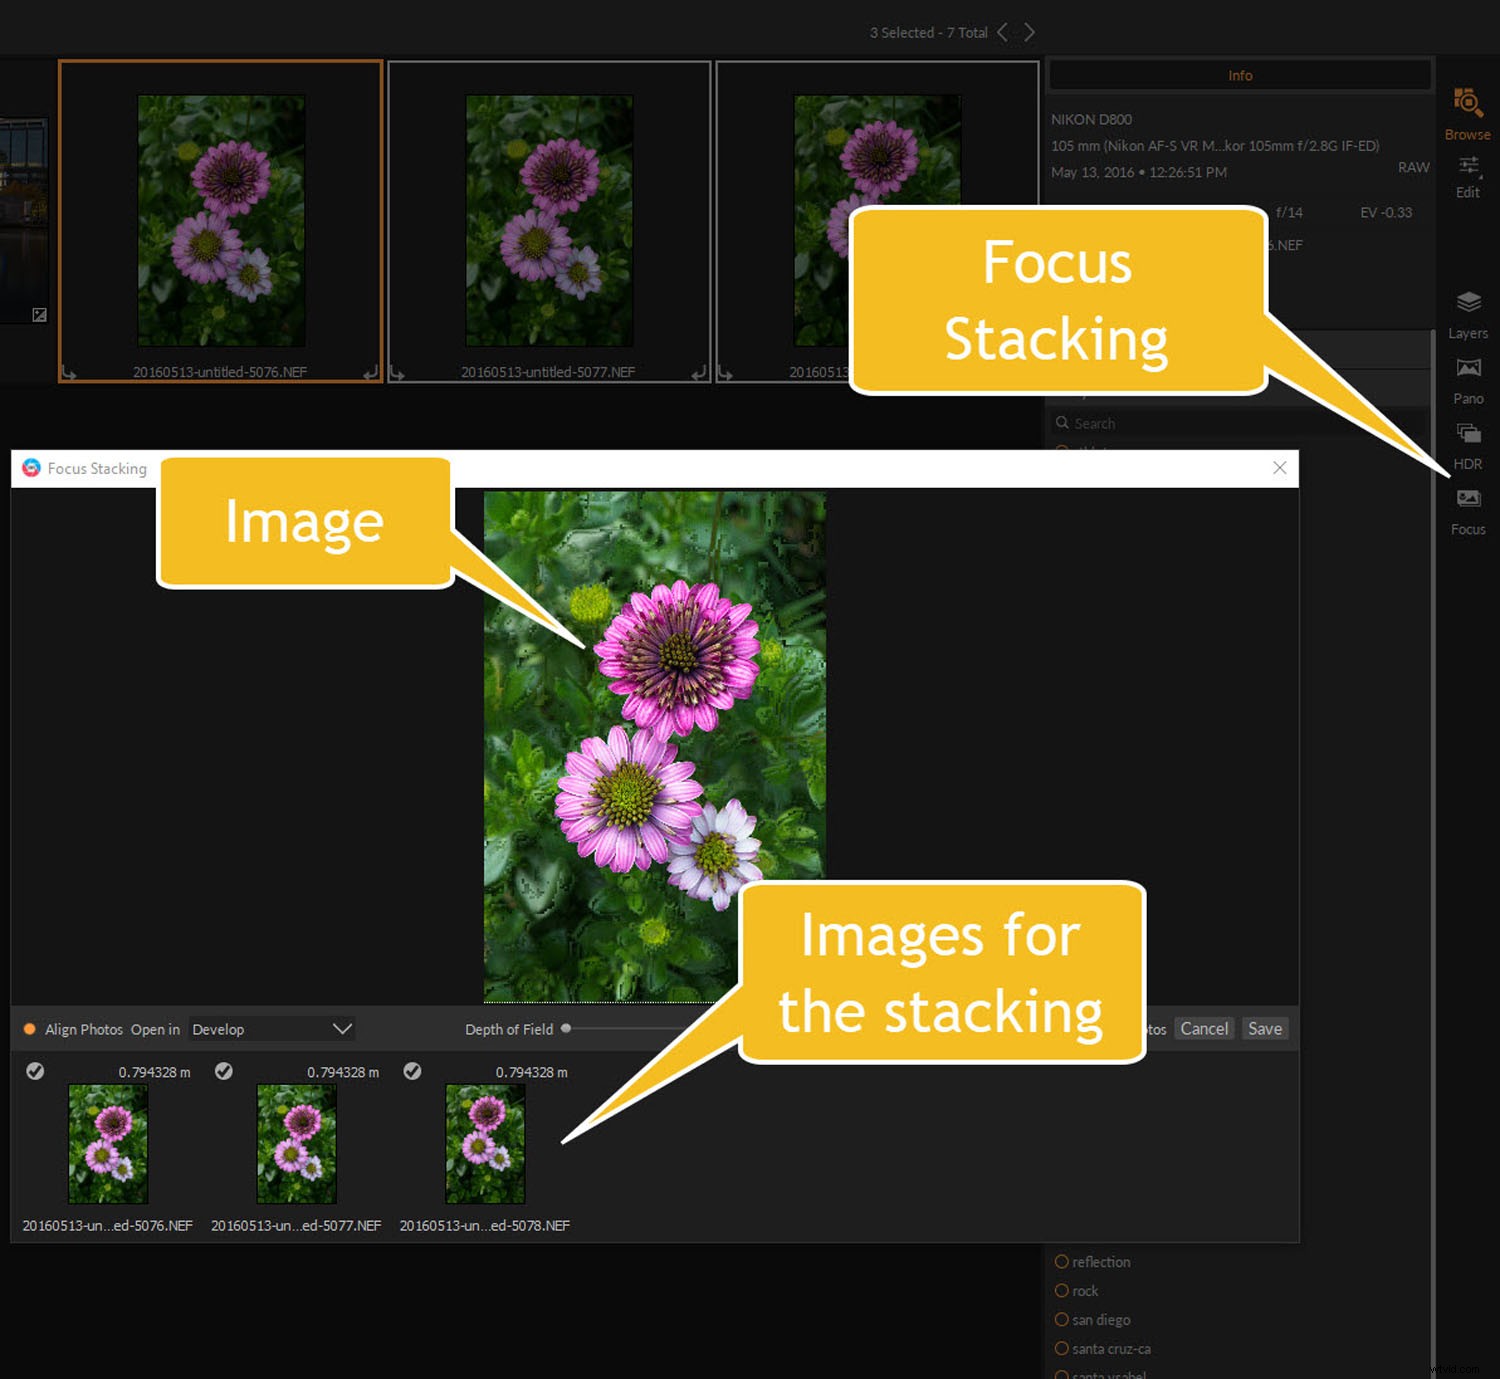Image resolution: width=1500 pixels, height=1379 pixels.
Task: Switch to the Info tab
Action: click(1240, 74)
